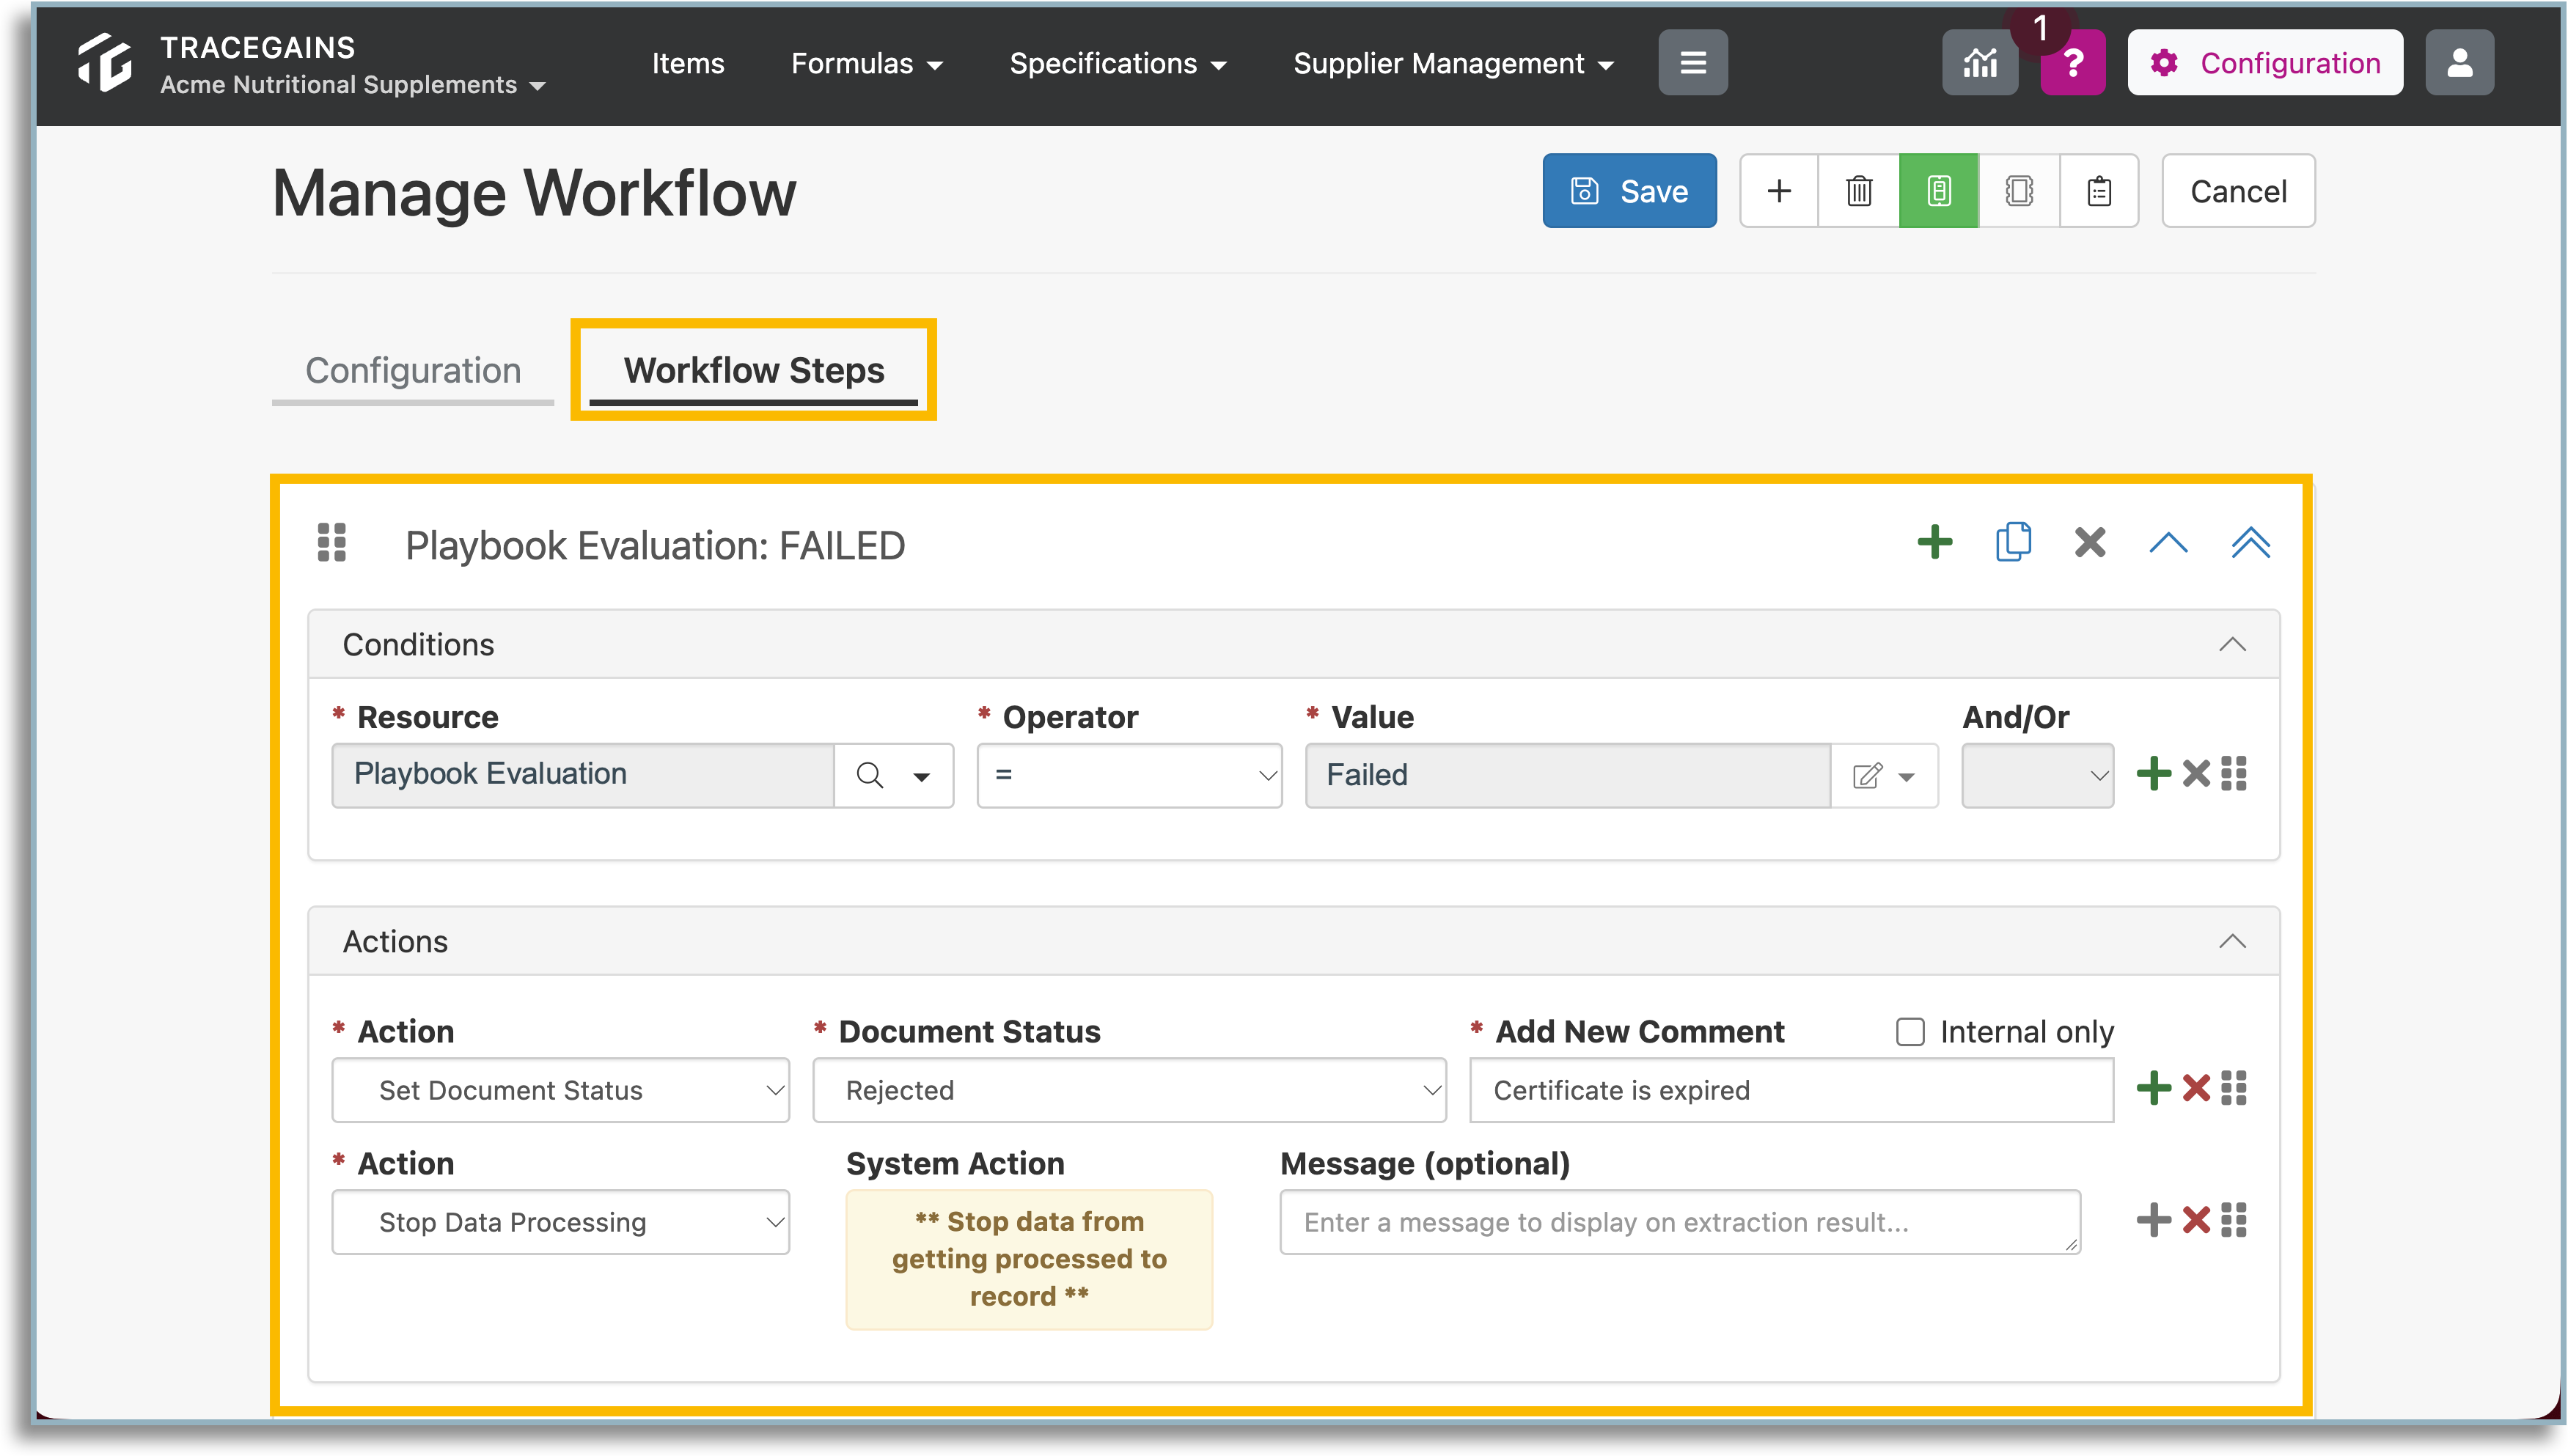
Task: Open the Items menu
Action: [x=688, y=63]
